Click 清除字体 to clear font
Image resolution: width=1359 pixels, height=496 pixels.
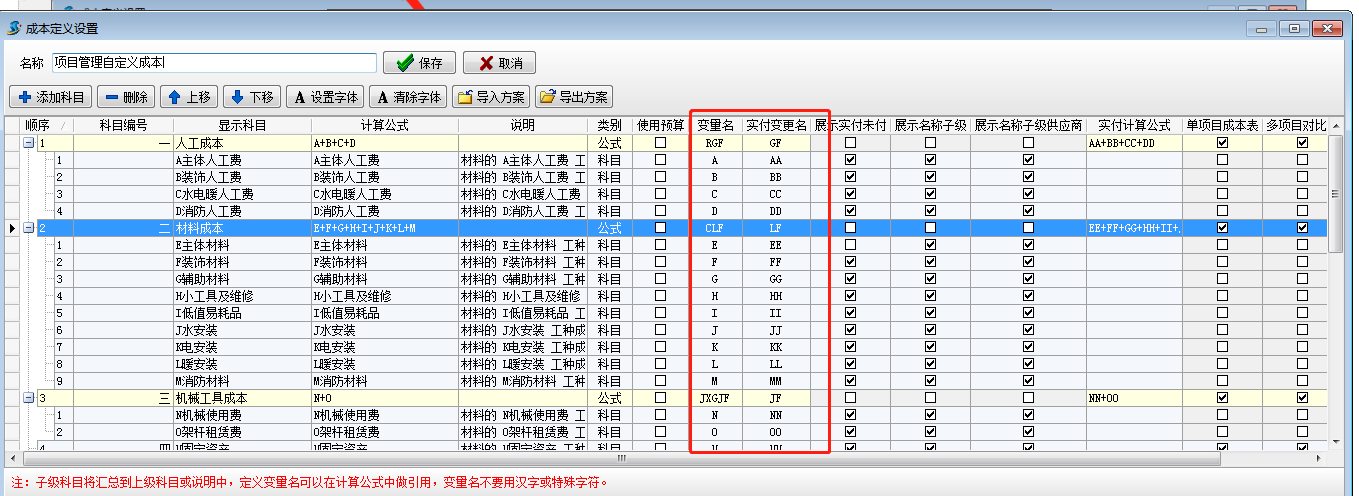[408, 97]
